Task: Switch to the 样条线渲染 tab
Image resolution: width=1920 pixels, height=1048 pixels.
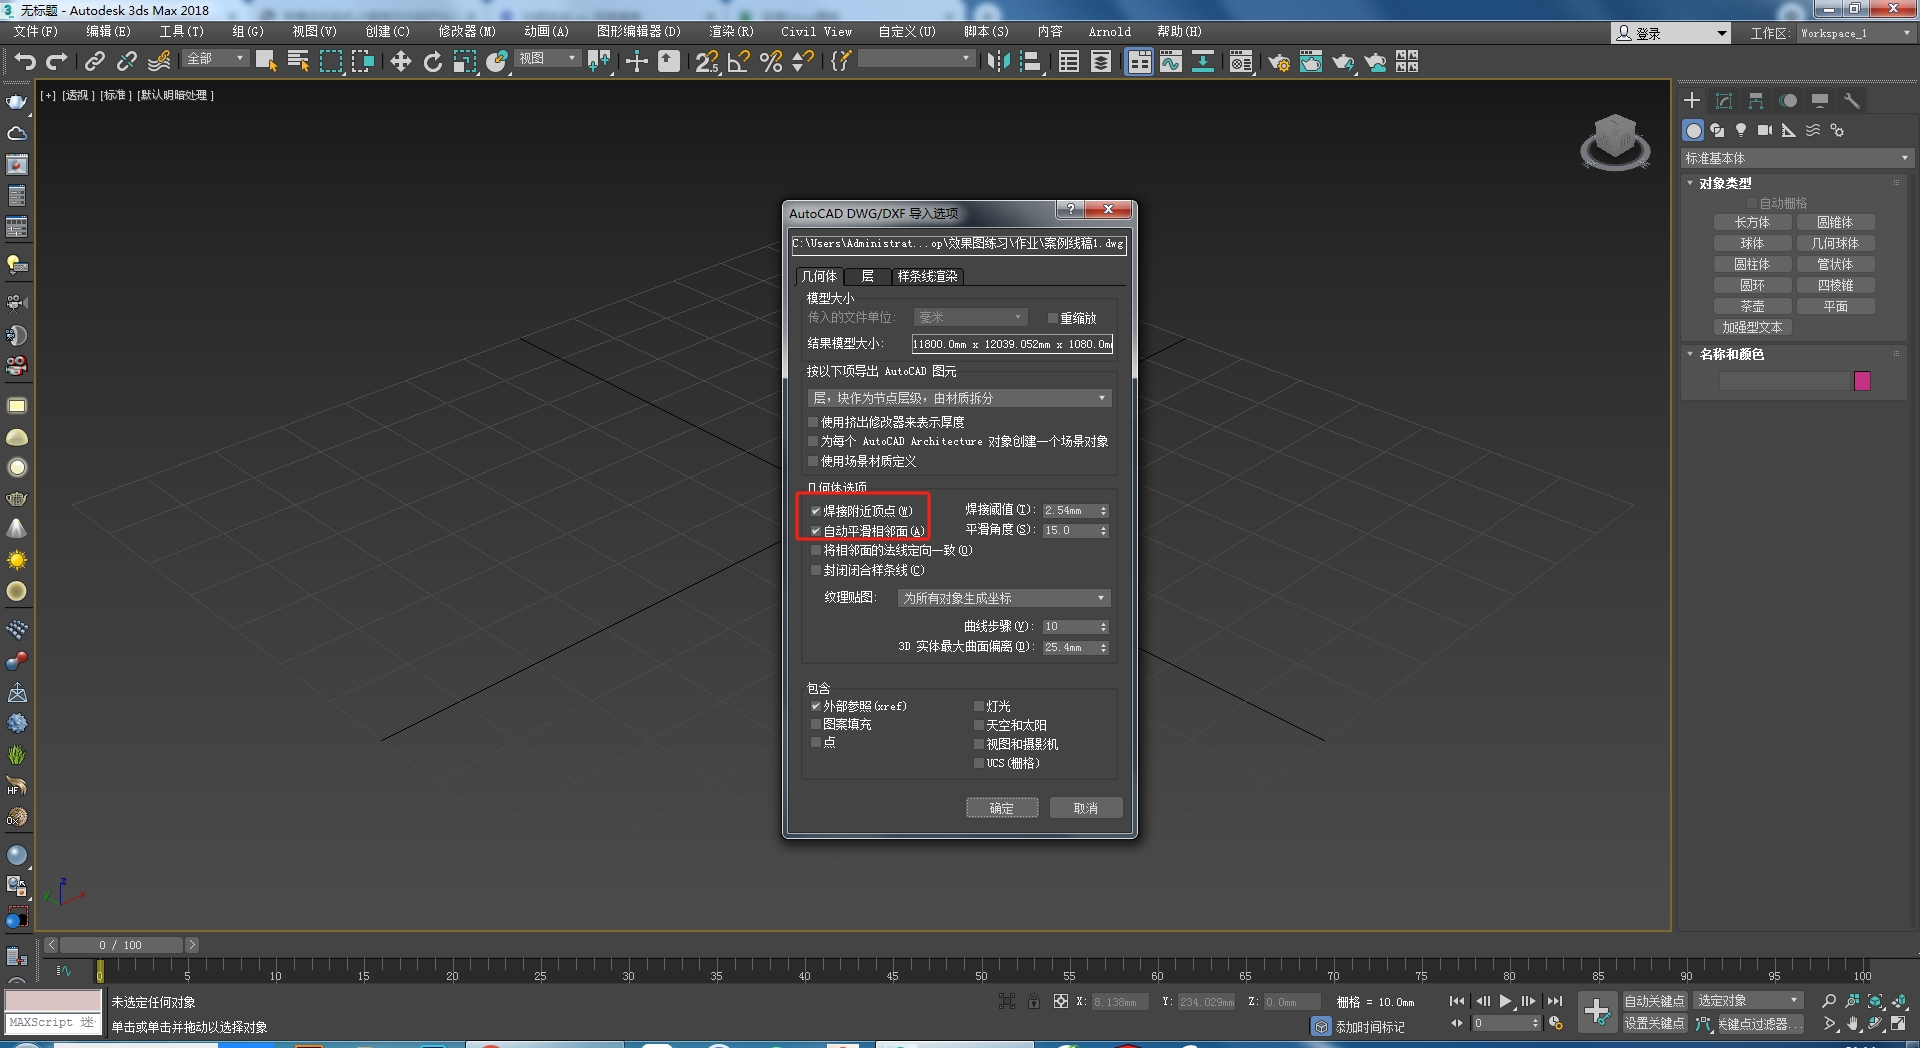Action: pos(927,276)
